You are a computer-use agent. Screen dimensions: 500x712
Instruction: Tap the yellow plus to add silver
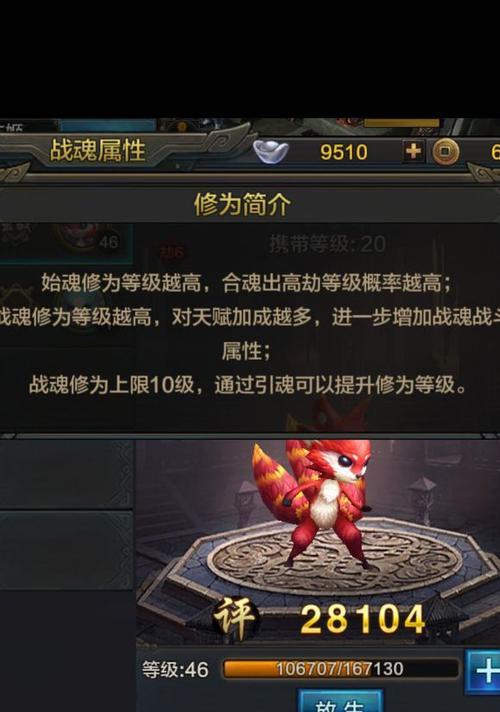[x=413, y=151]
